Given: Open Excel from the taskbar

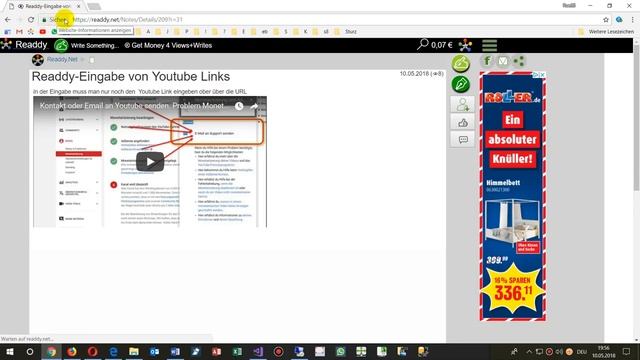Looking at the screenshot, I should (237, 351).
